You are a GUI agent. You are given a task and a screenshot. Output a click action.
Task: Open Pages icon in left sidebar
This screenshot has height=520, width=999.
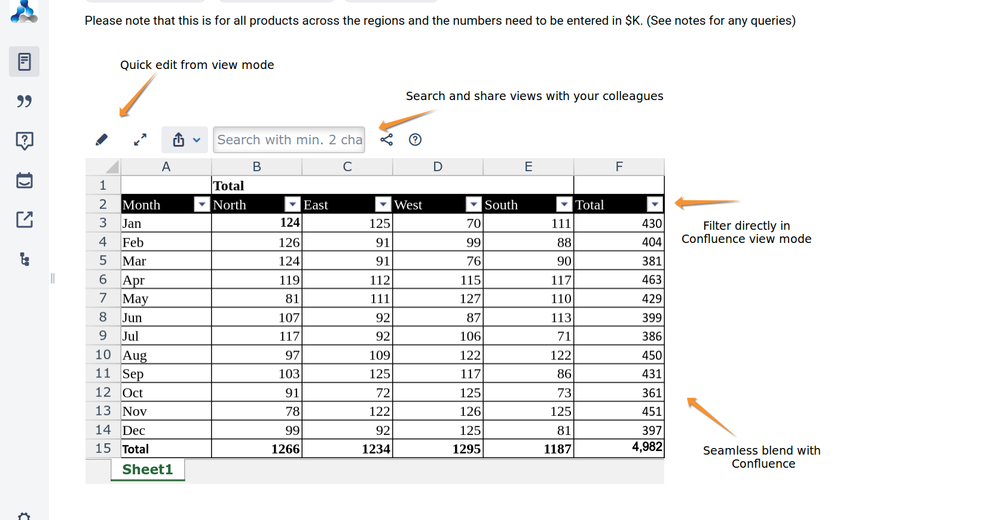[x=24, y=62]
